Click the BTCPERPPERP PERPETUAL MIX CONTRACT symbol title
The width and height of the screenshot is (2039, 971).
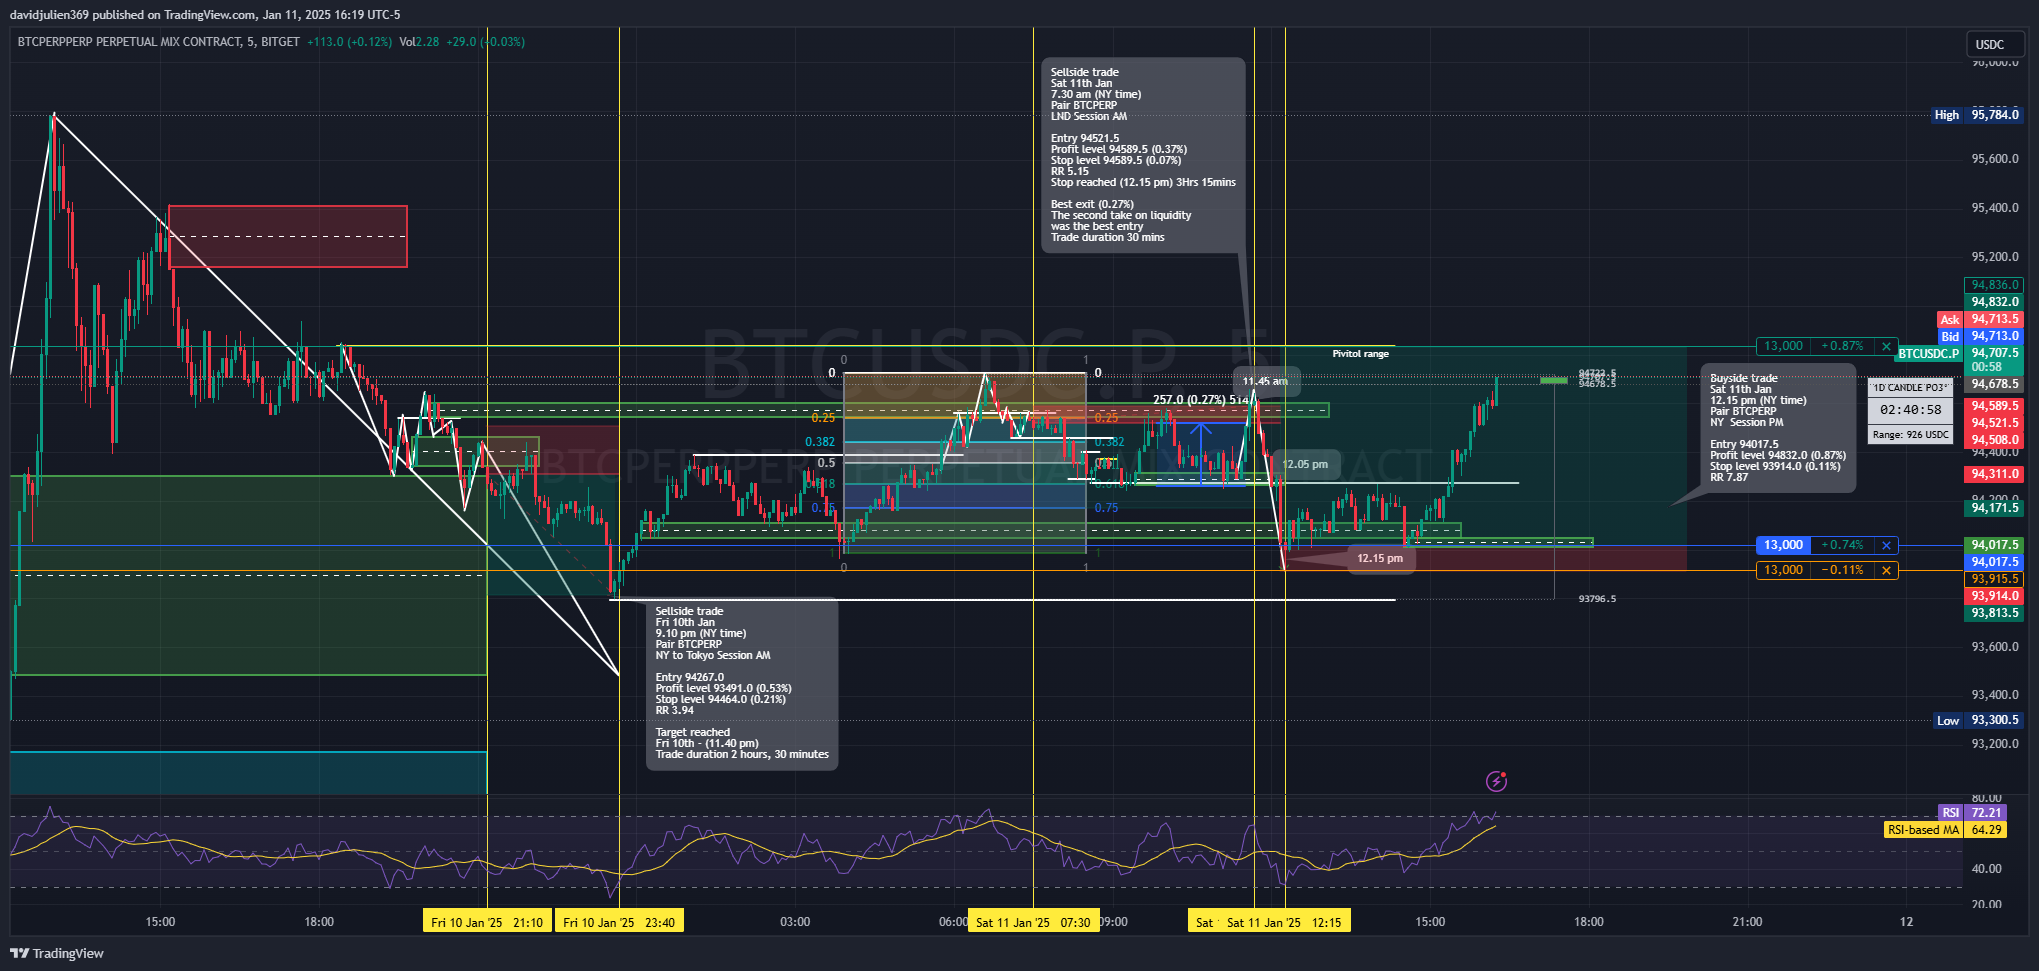158,42
